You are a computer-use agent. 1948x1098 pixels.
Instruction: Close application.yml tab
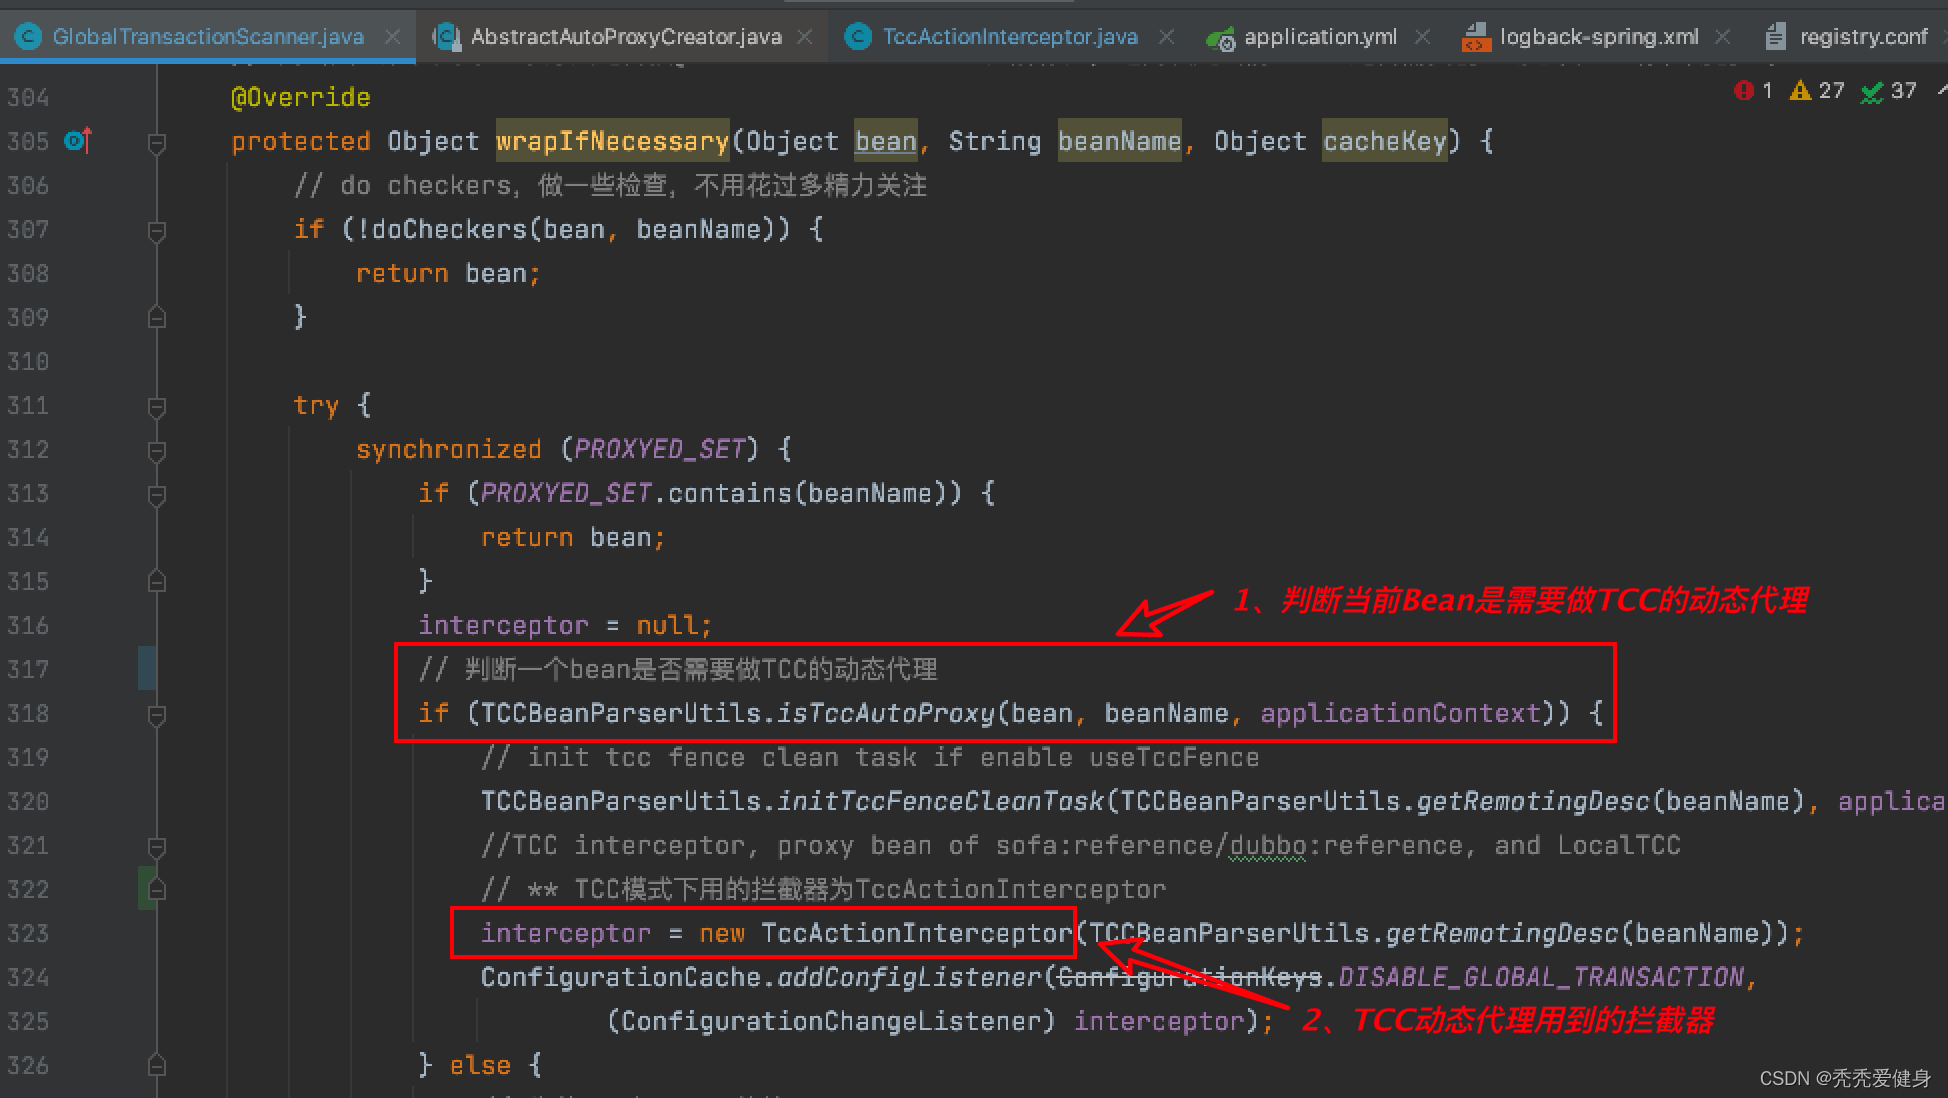point(1423,37)
